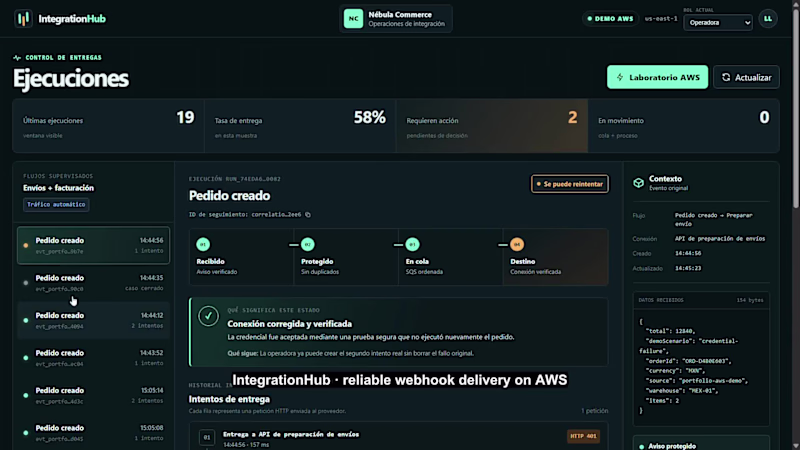The width and height of the screenshot is (800, 450).
Task: Click the IntegrationHub logo icon
Action: [23, 19]
